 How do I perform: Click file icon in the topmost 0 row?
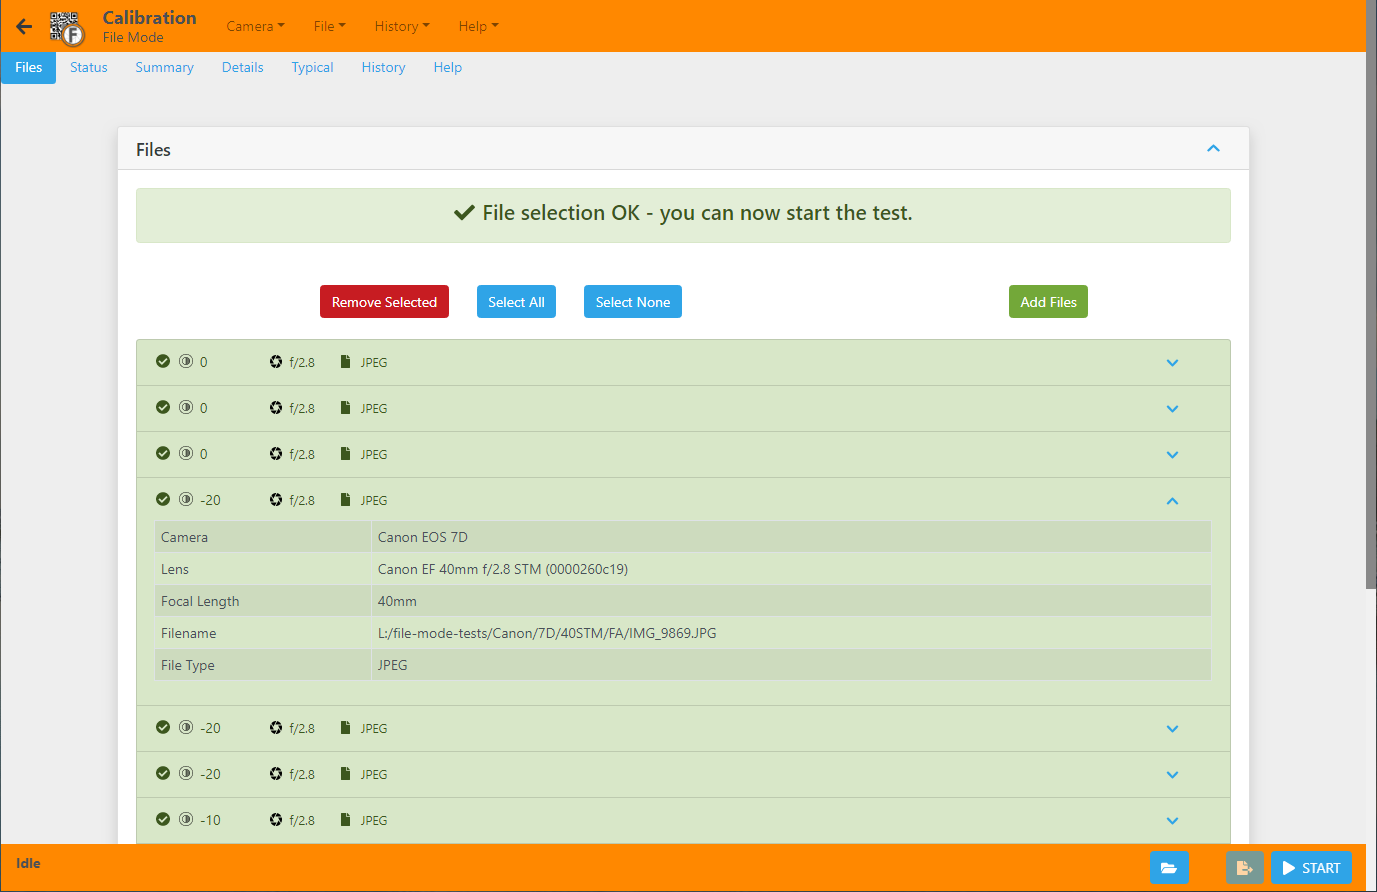345,361
